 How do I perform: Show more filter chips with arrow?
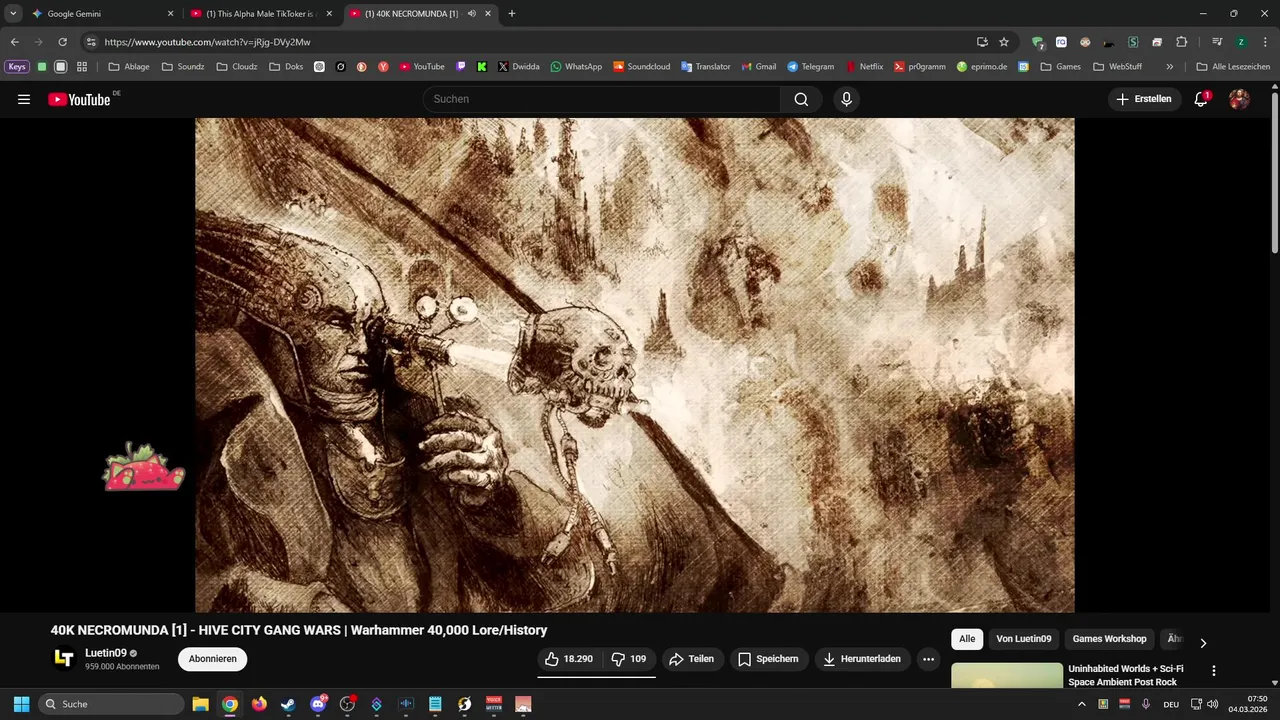tap(1203, 642)
